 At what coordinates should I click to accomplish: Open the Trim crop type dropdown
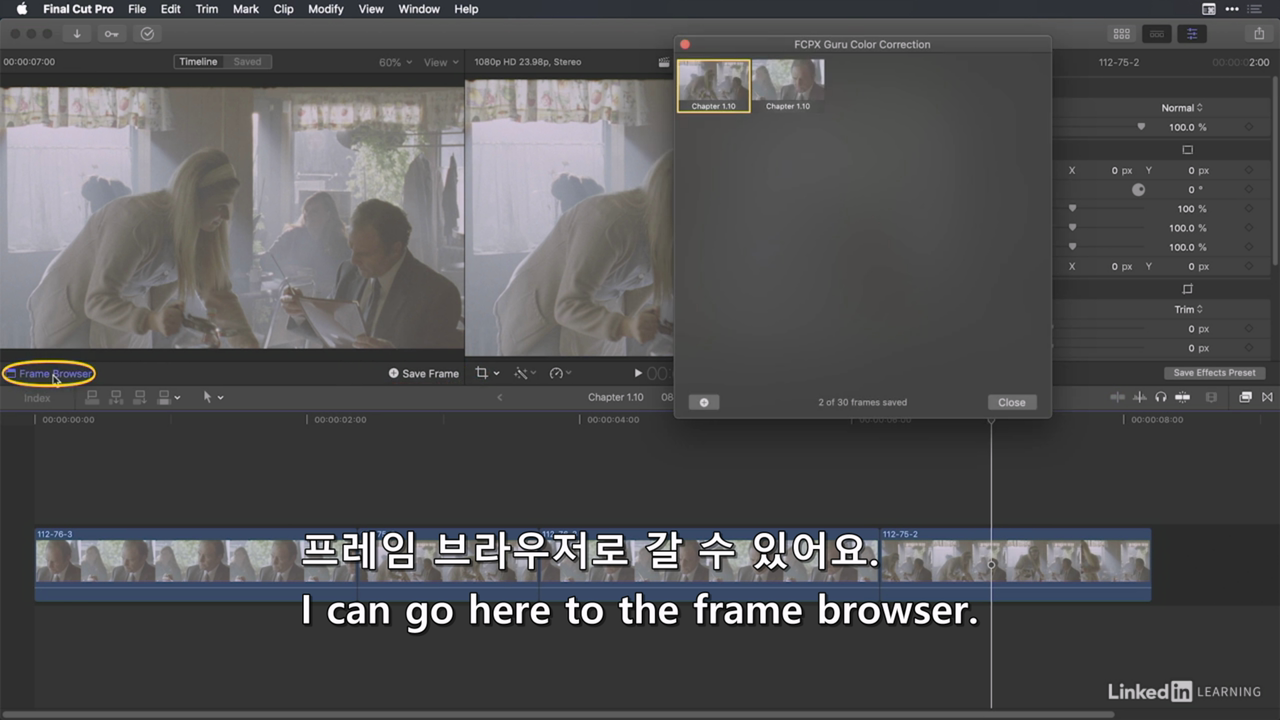1188,310
